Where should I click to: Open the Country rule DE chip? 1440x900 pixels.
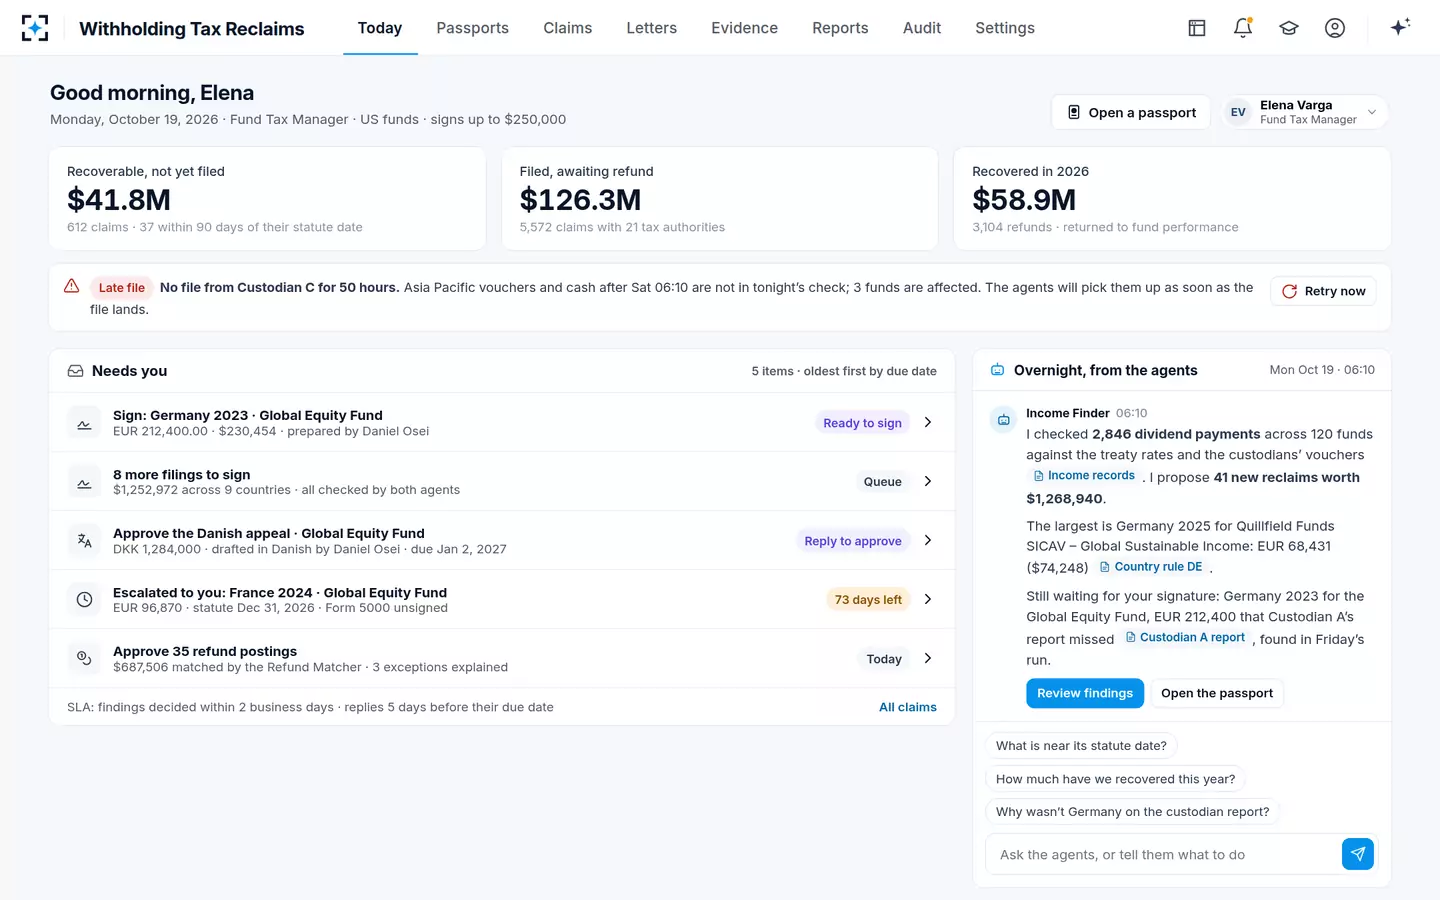[x=1150, y=567]
